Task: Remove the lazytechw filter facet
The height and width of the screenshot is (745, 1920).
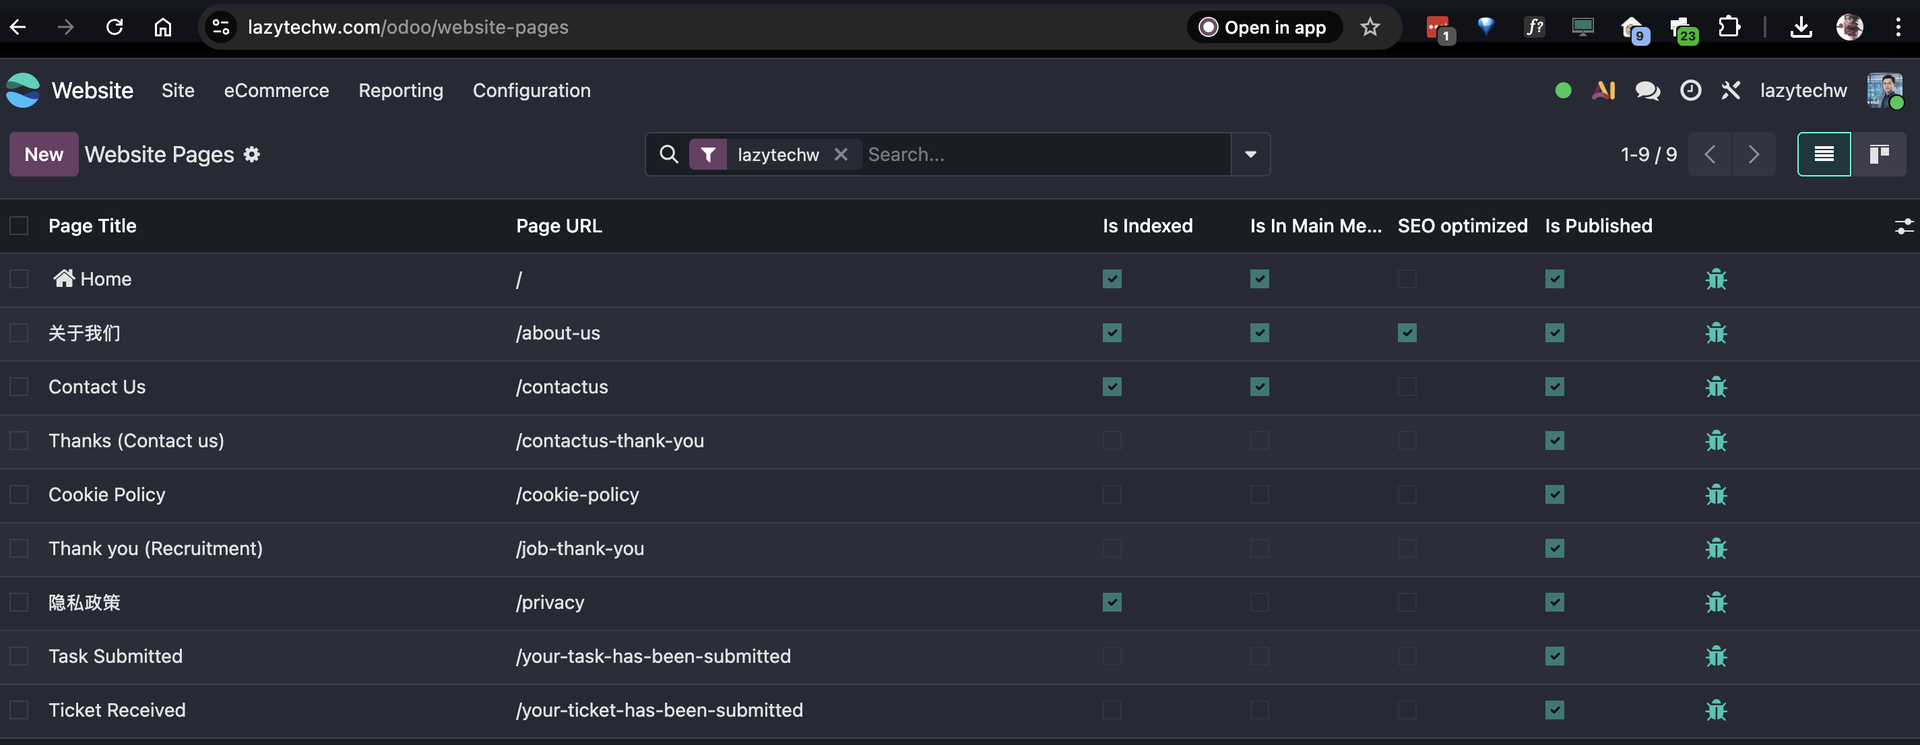Action: point(841,154)
